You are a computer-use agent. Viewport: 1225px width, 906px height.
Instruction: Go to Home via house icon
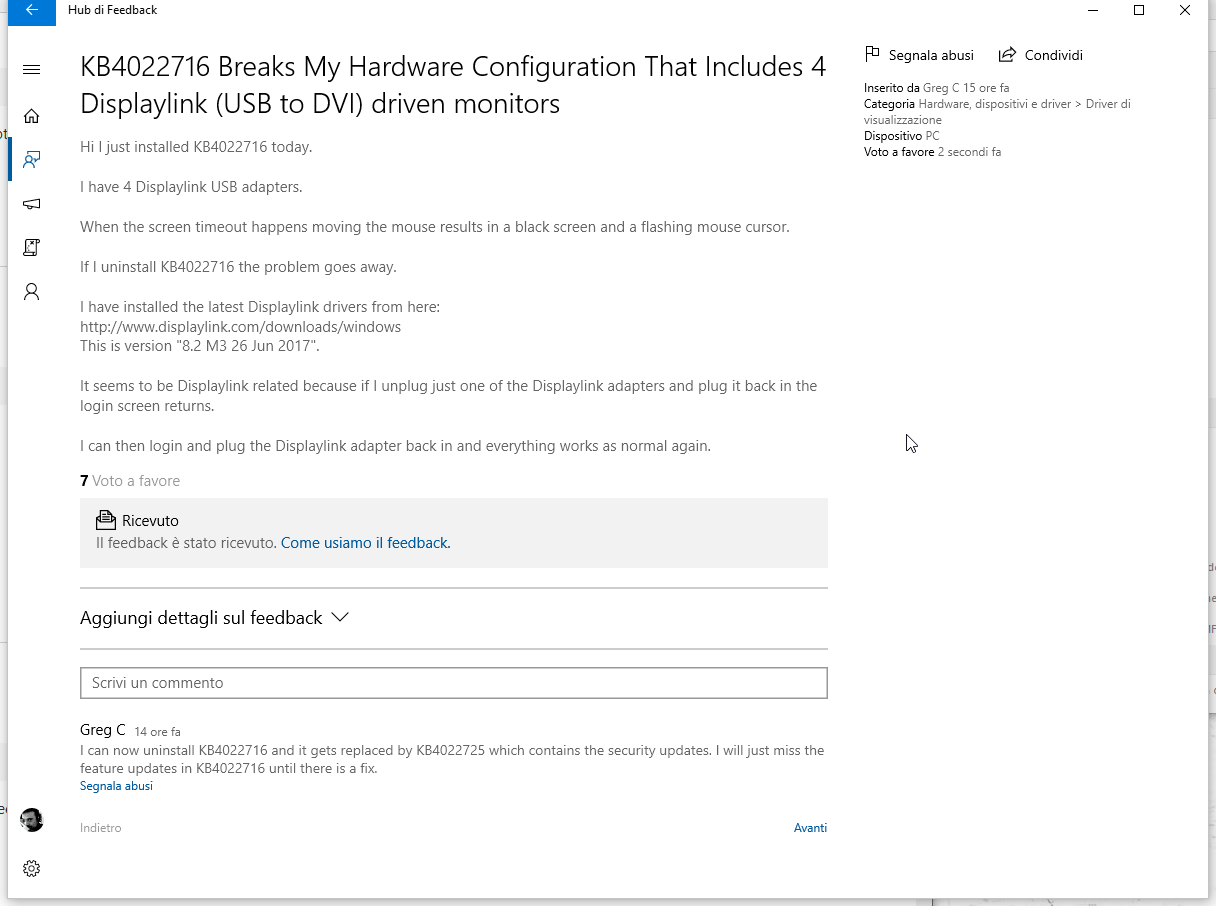click(32, 116)
